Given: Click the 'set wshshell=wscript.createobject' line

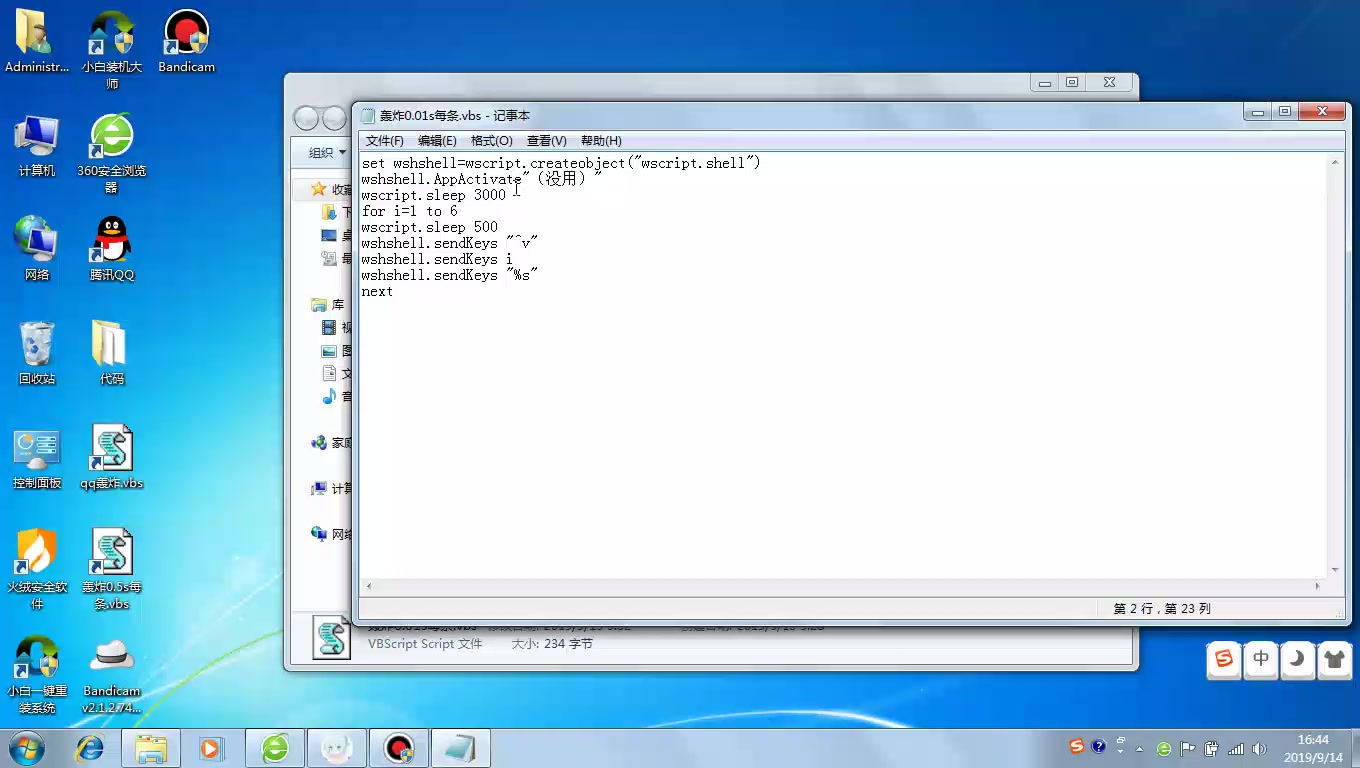Looking at the screenshot, I should 561,163.
